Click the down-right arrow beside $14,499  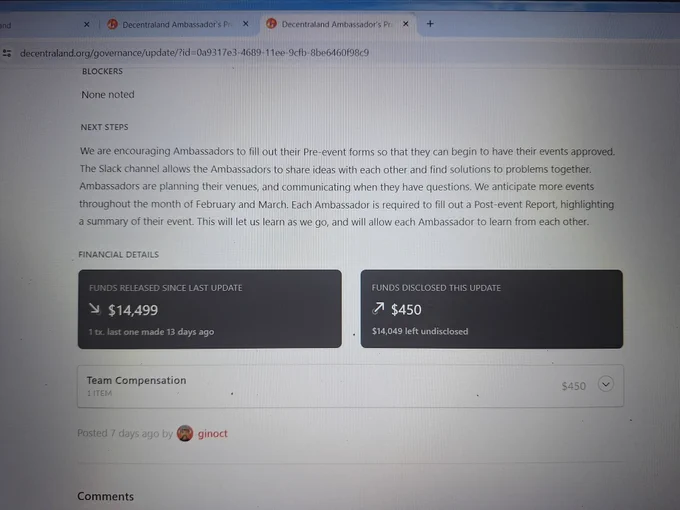tap(95, 309)
